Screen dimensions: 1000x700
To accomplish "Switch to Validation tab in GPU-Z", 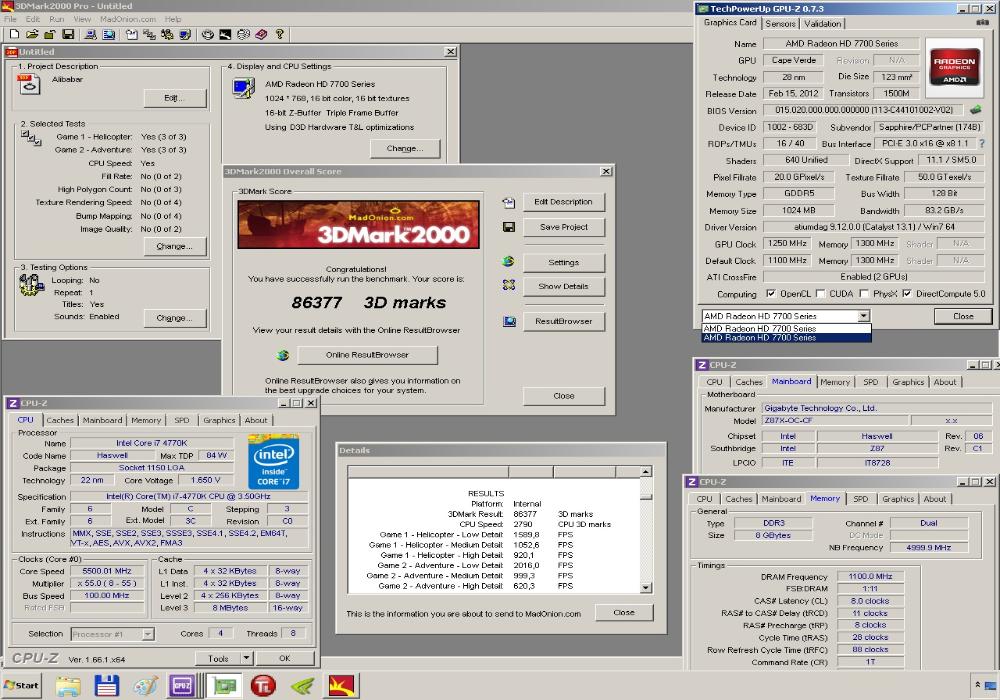I will [822, 24].
